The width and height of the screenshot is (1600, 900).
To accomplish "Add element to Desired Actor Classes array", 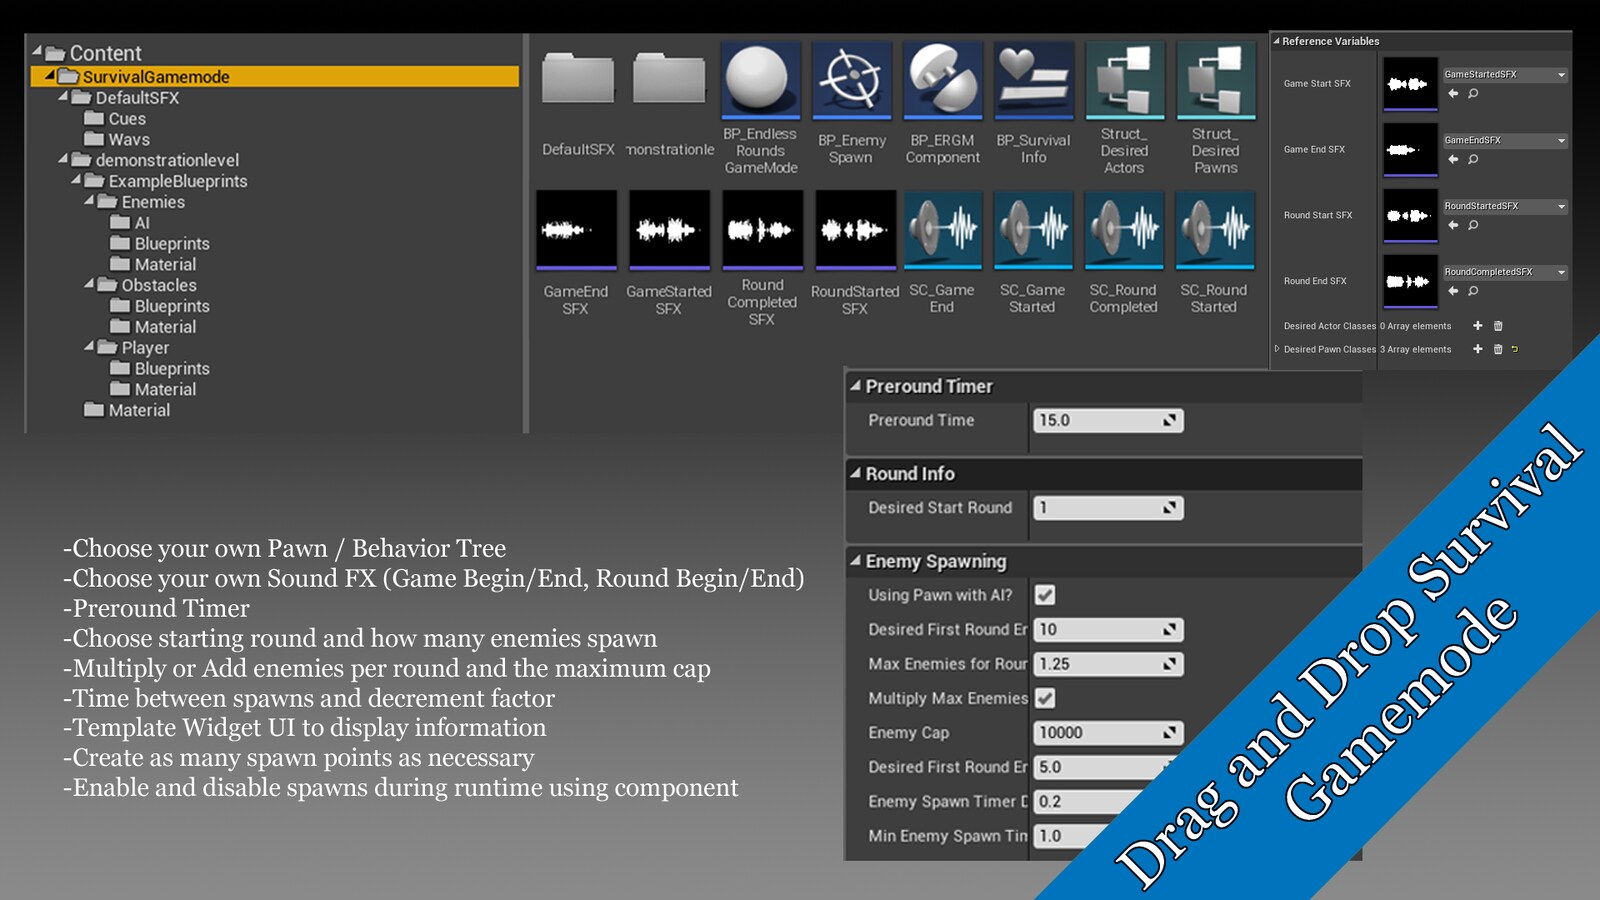I will [x=1478, y=326].
